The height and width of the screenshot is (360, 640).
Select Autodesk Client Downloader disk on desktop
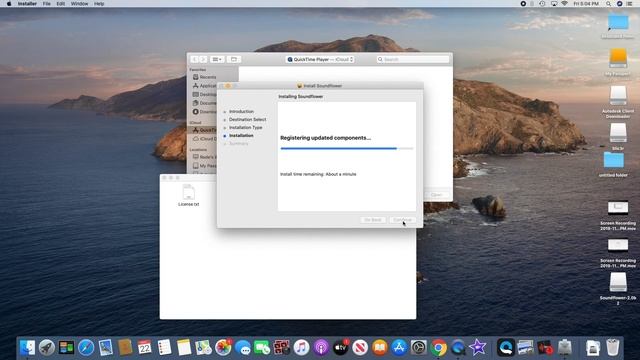(x=618, y=102)
